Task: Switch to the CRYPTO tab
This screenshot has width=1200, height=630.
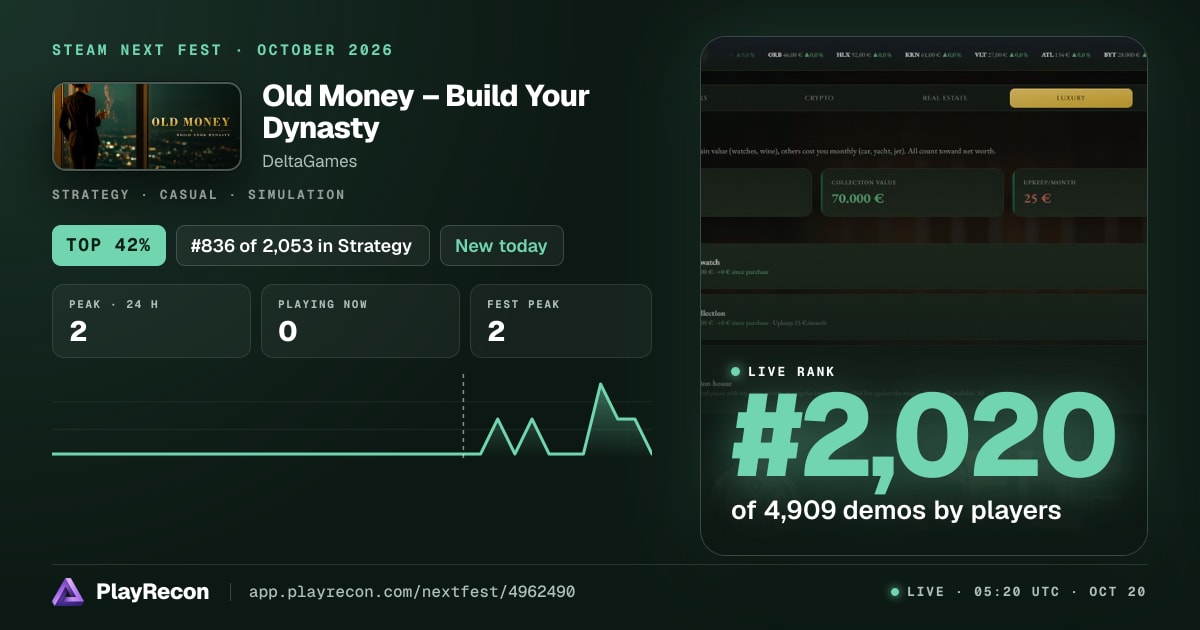Action: [819, 98]
